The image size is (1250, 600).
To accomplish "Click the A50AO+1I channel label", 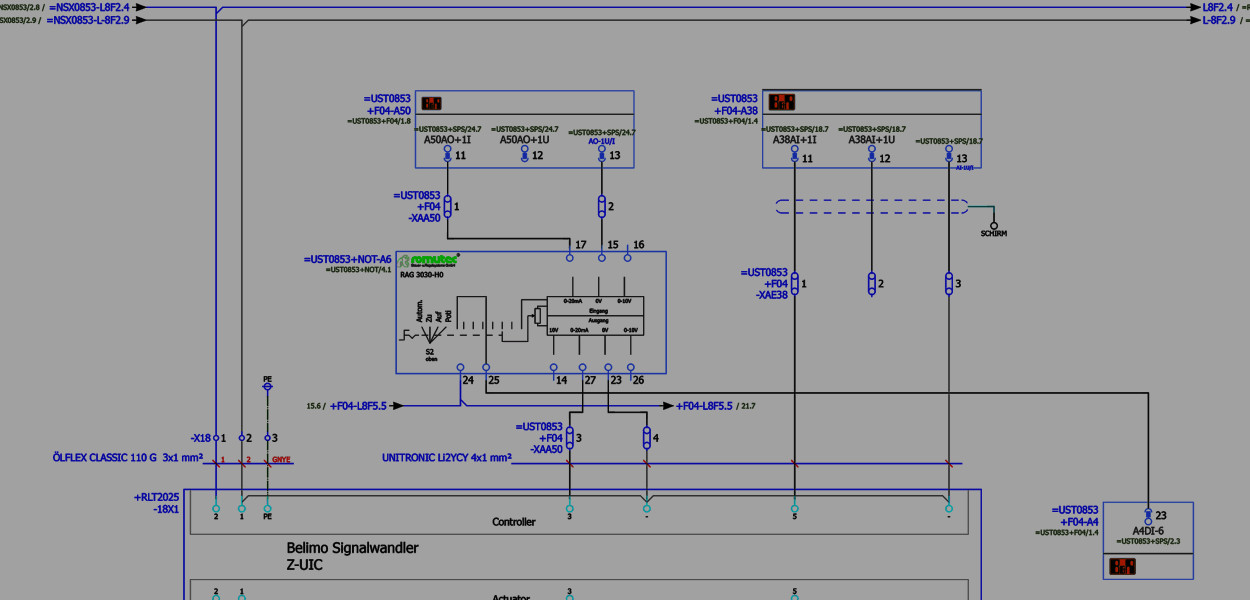I will click(x=447, y=140).
